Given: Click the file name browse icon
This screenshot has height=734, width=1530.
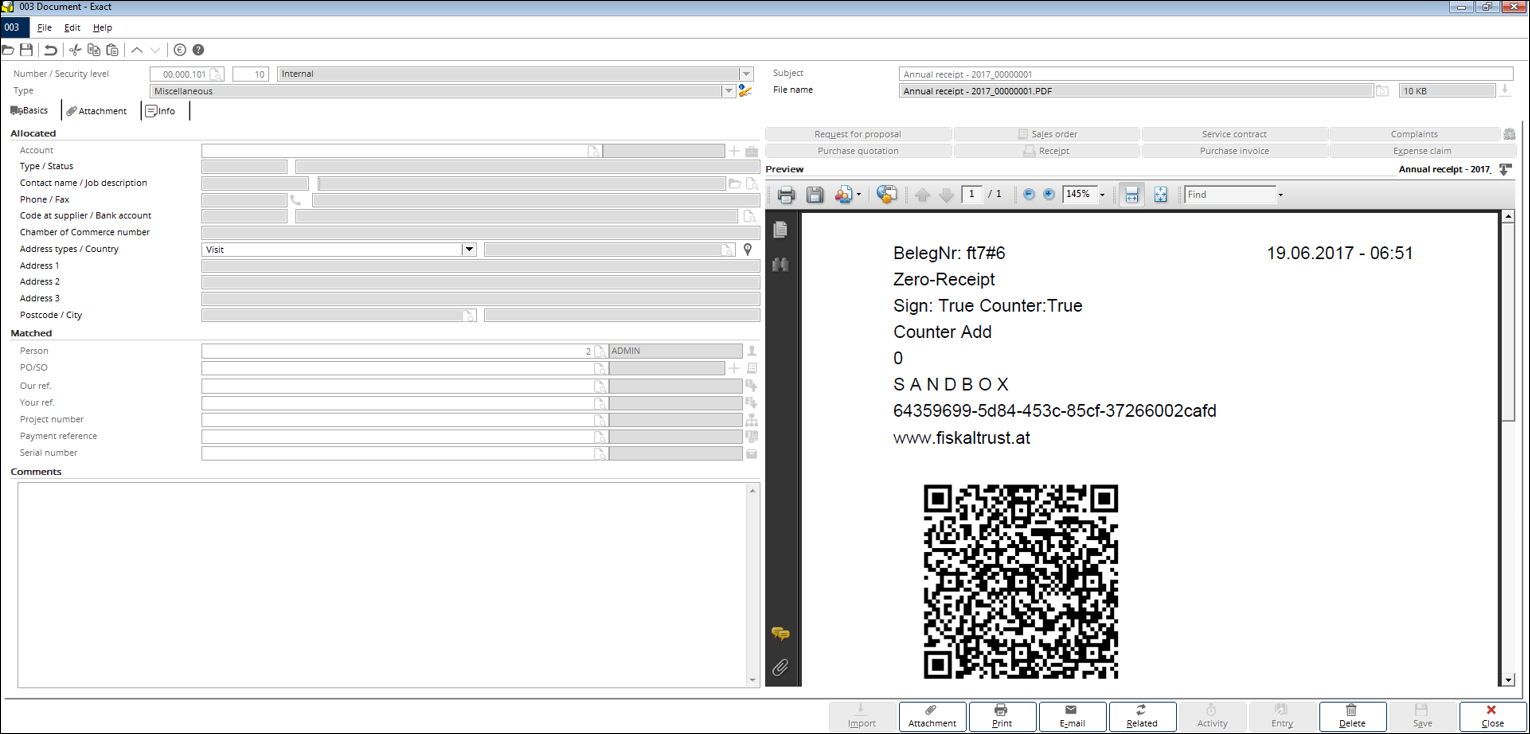Looking at the screenshot, I should click(1382, 91).
